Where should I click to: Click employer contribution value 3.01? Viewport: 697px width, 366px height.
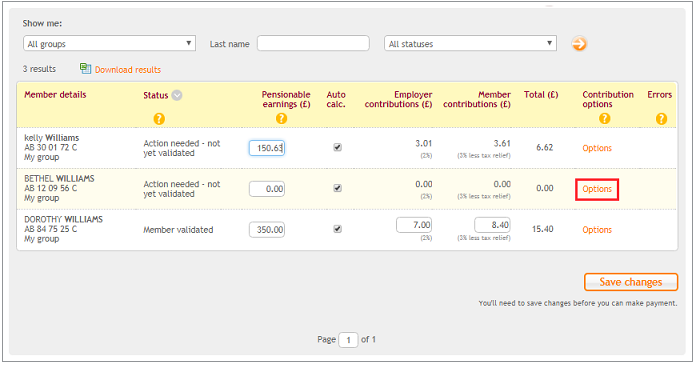click(424, 143)
